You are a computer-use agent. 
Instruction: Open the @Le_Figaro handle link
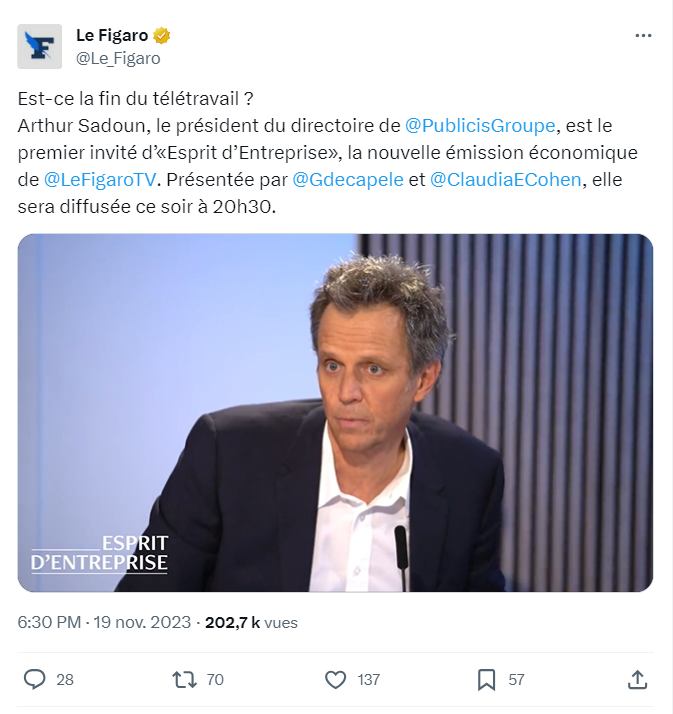118,58
